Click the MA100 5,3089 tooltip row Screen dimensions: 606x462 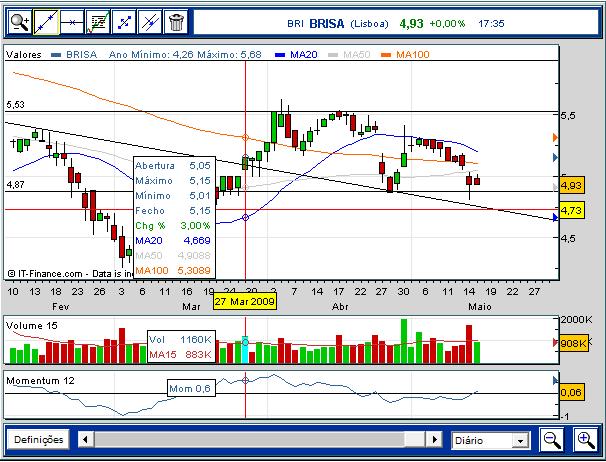tap(173, 271)
